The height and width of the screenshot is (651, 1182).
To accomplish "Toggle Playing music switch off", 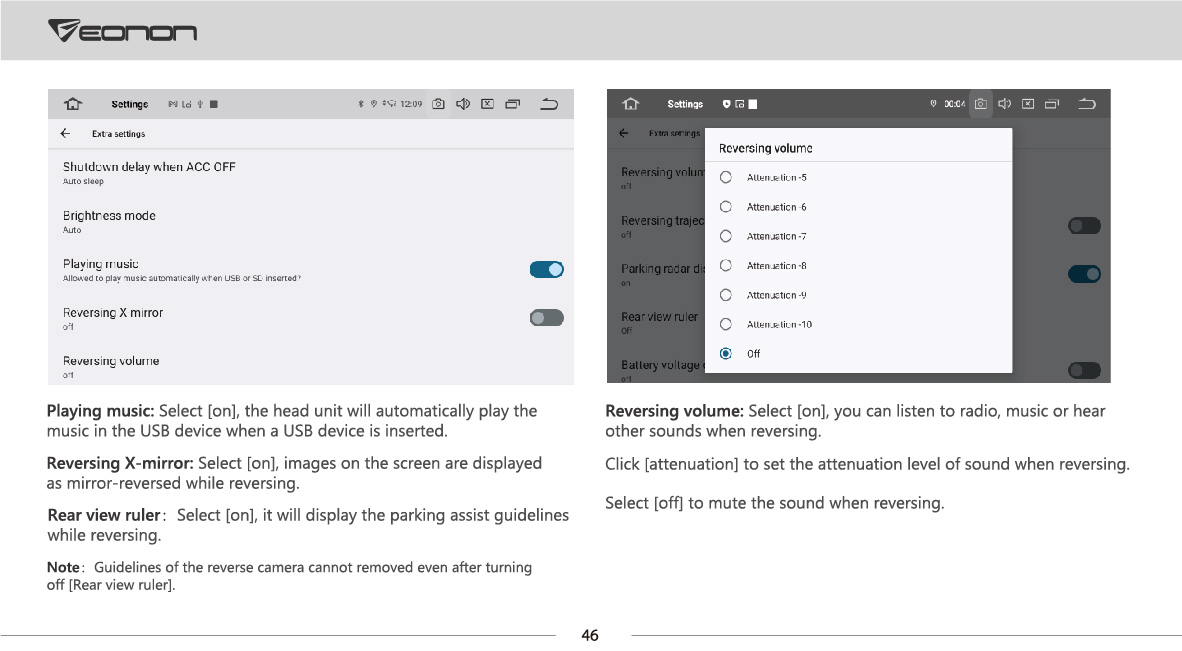I will [x=547, y=270].
